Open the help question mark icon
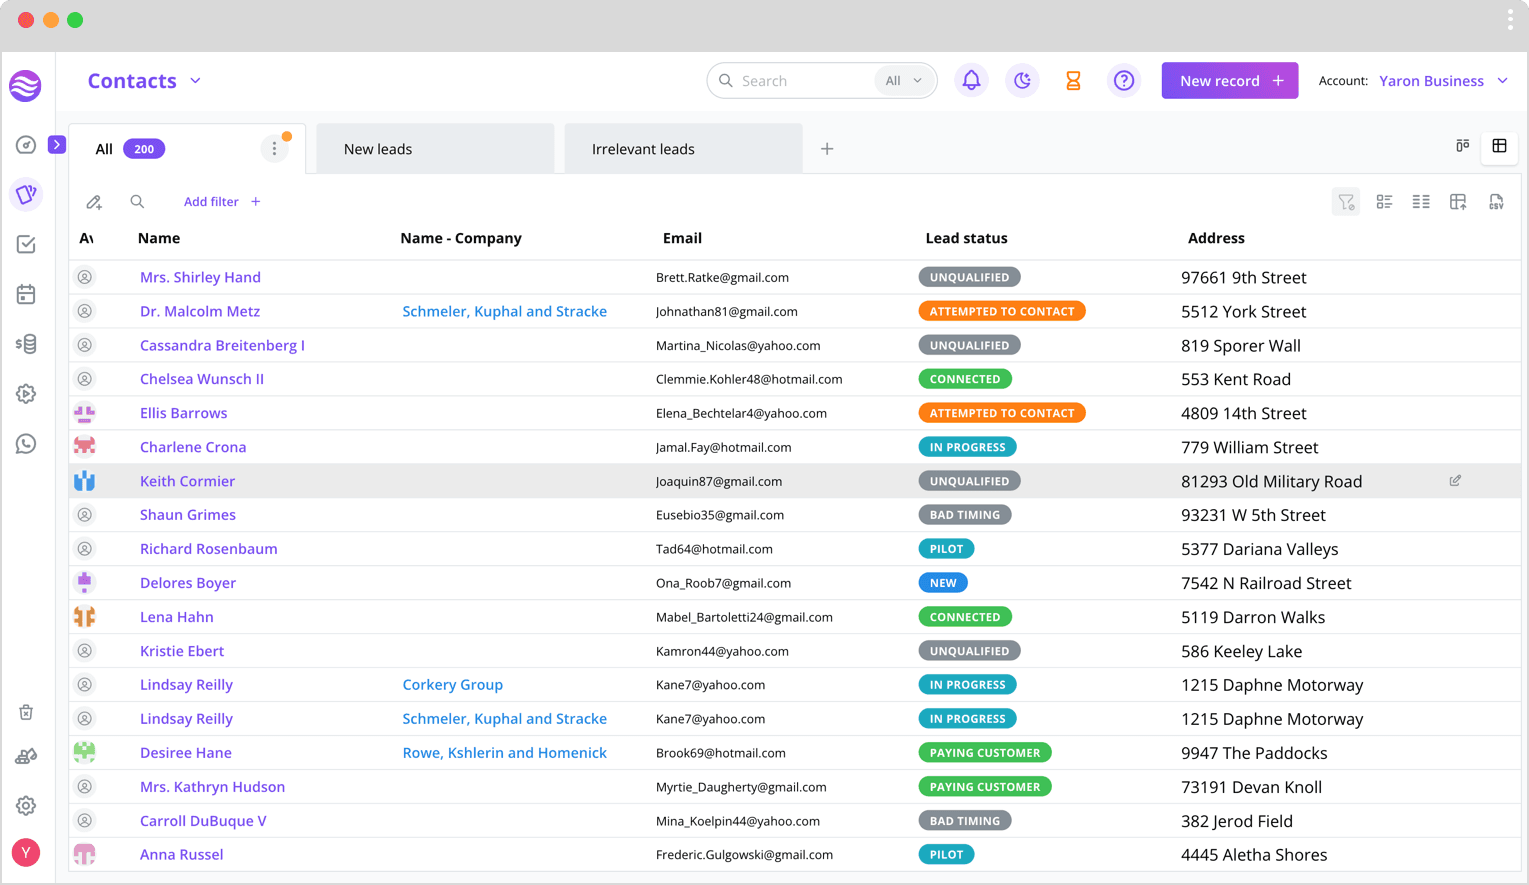 pyautogui.click(x=1124, y=81)
